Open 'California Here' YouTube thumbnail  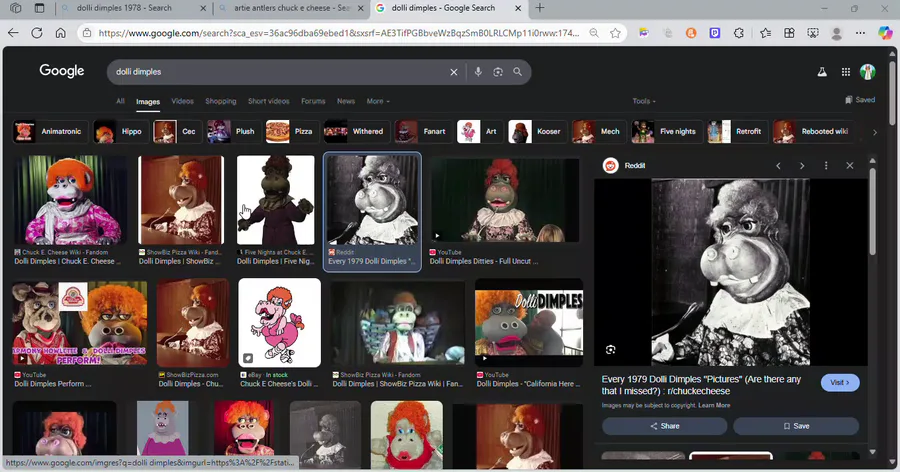pos(529,323)
